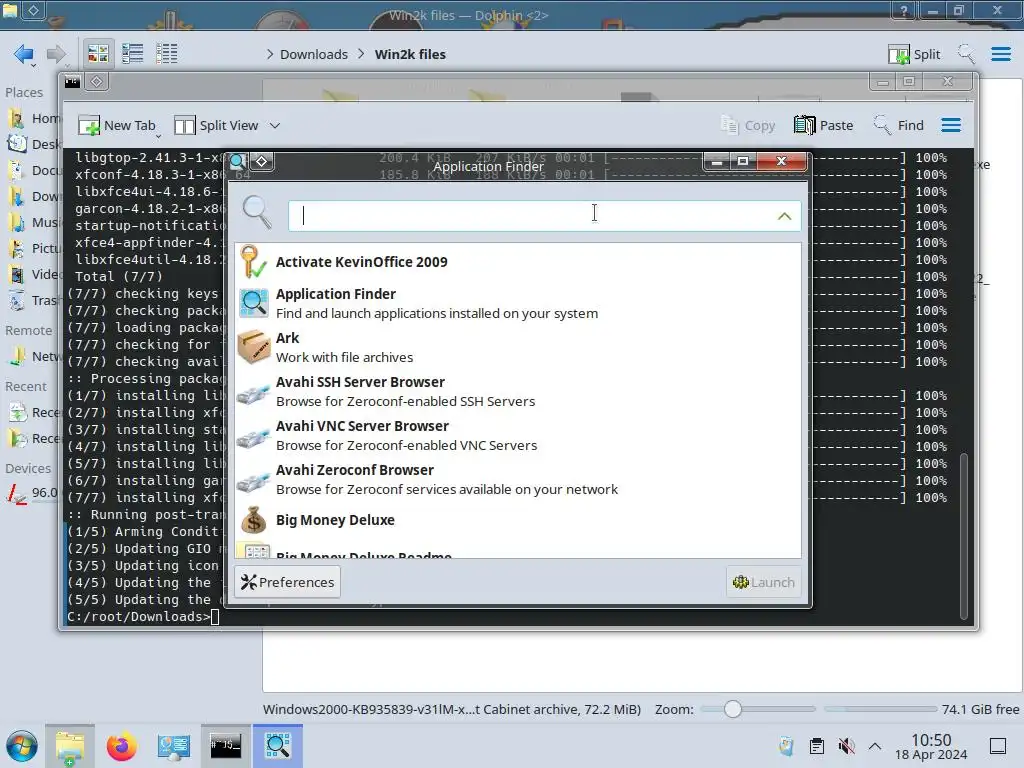Switch Dolphin to Icons view mode
The height and width of the screenshot is (768, 1024).
pyautogui.click(x=98, y=54)
